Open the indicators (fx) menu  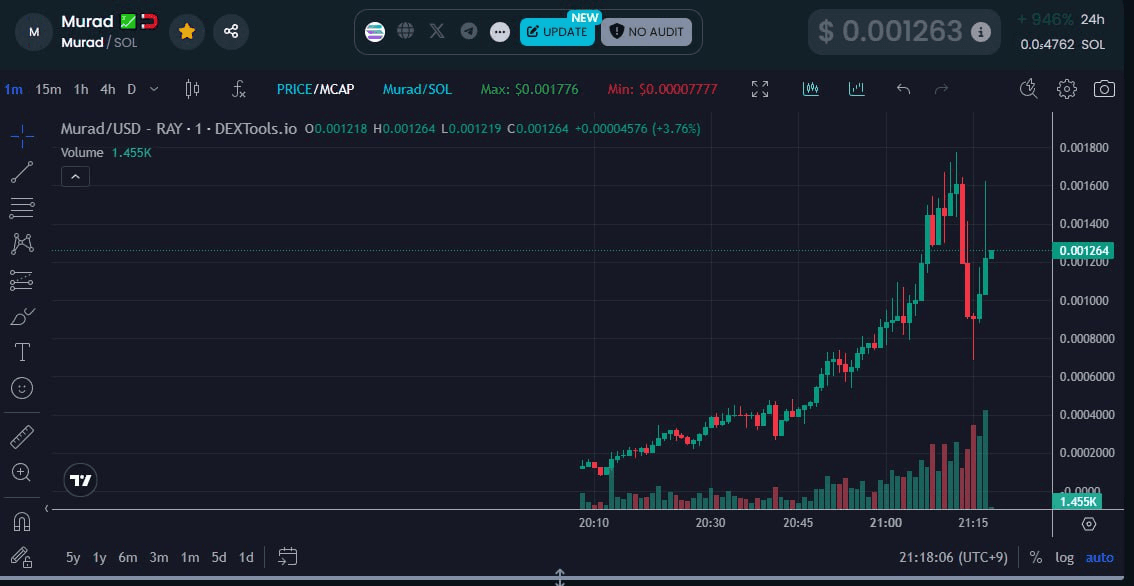239,89
